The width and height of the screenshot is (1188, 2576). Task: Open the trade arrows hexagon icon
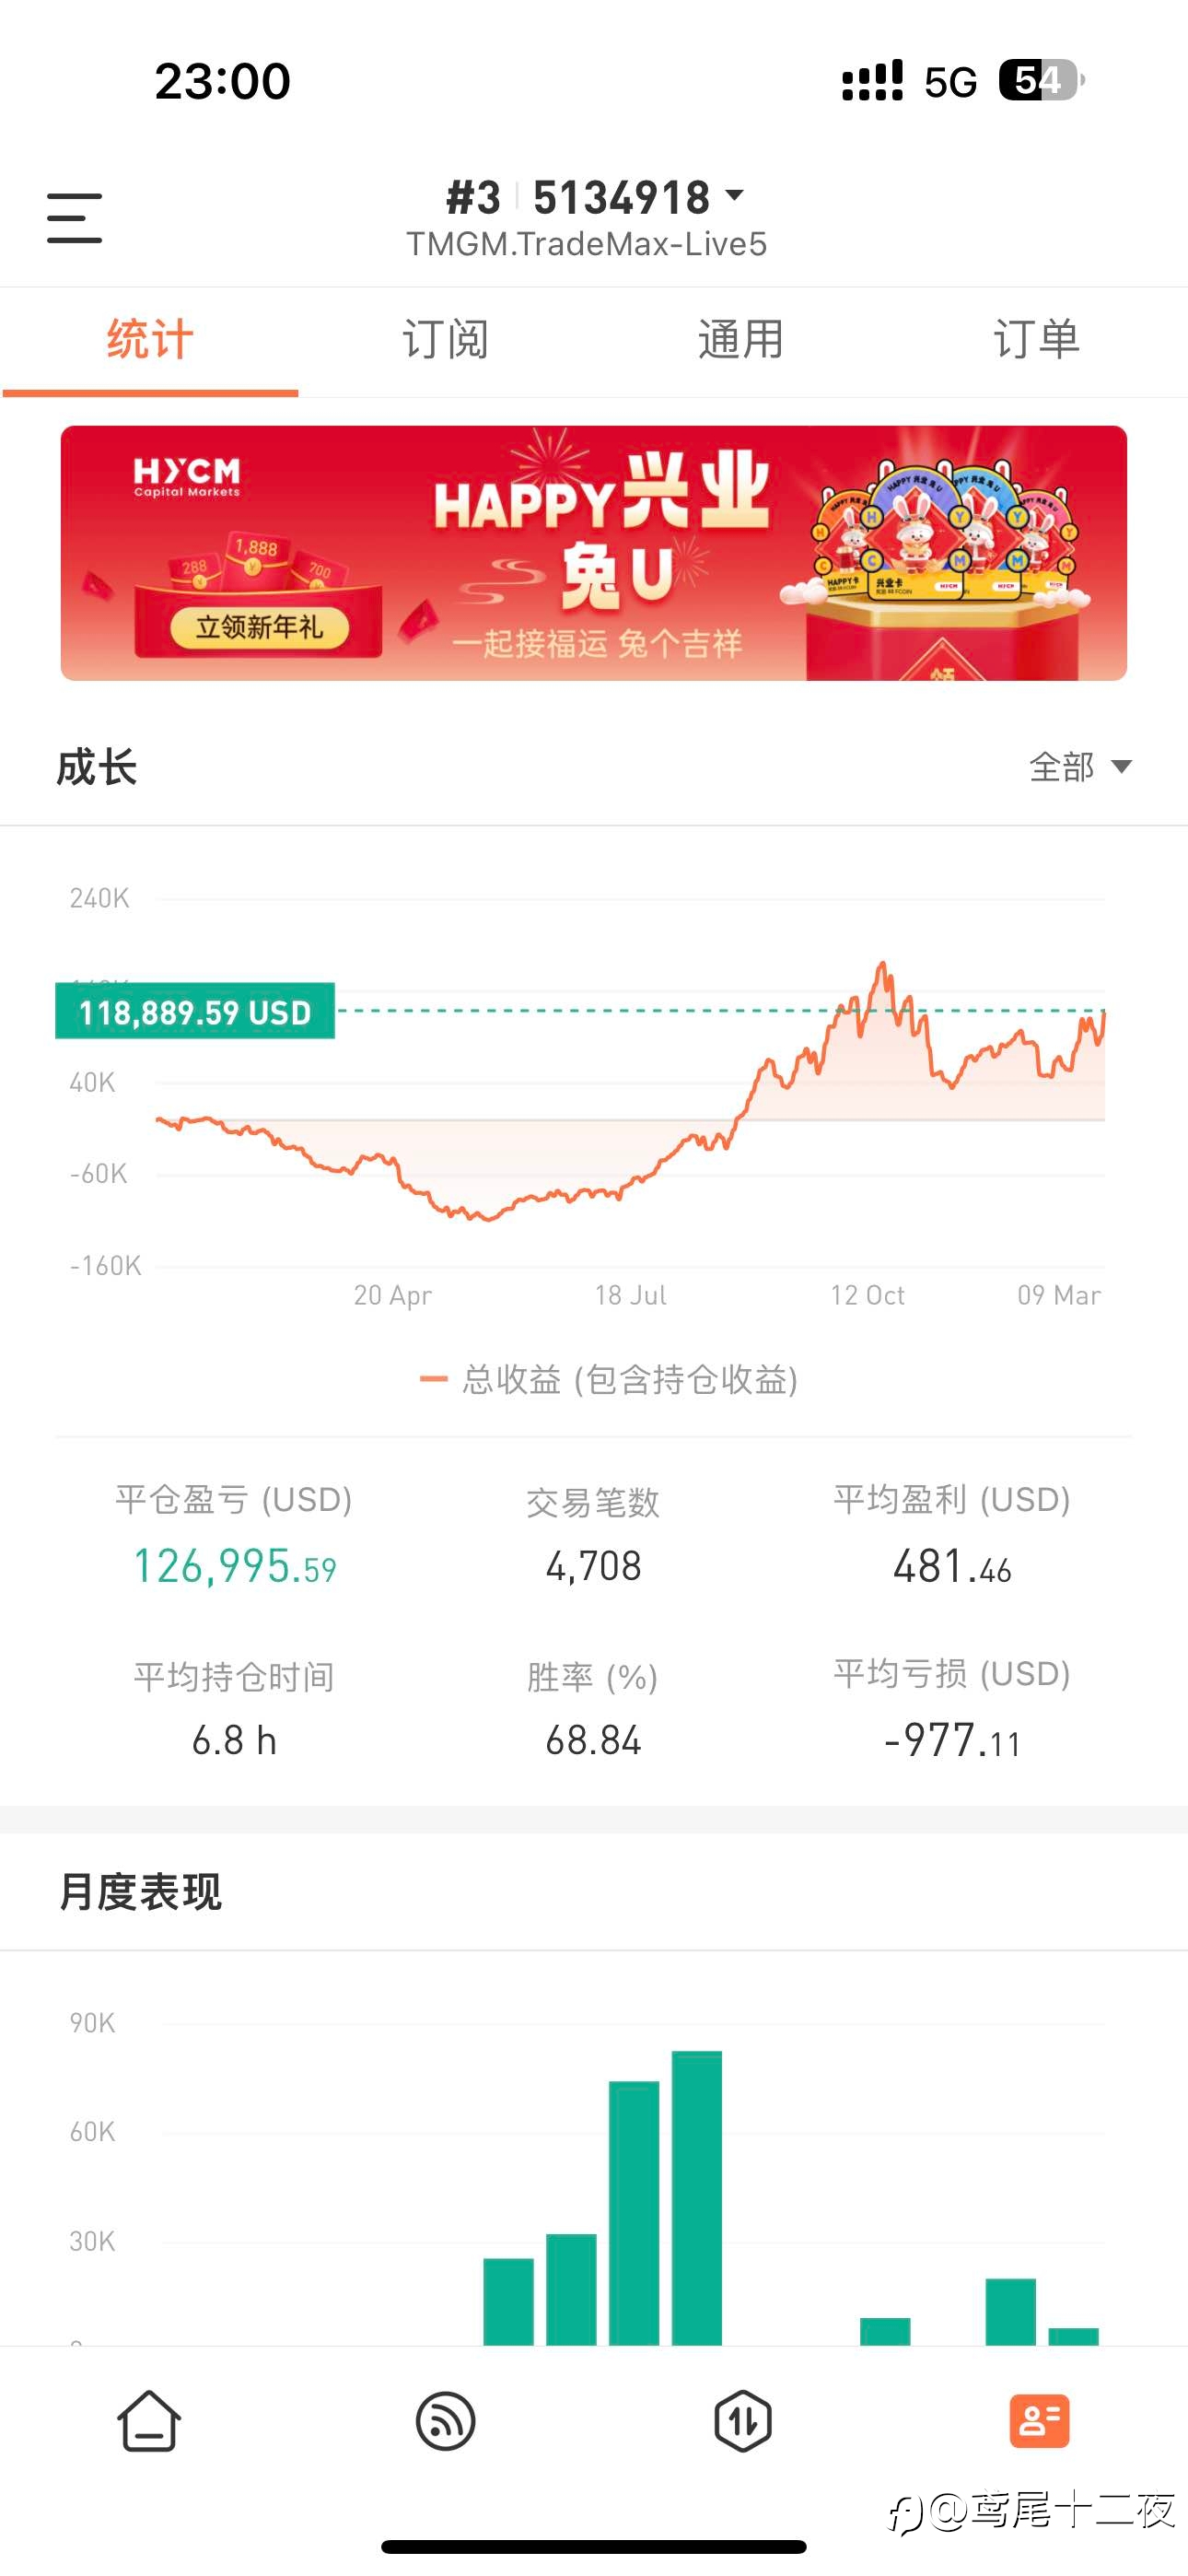coord(742,2421)
